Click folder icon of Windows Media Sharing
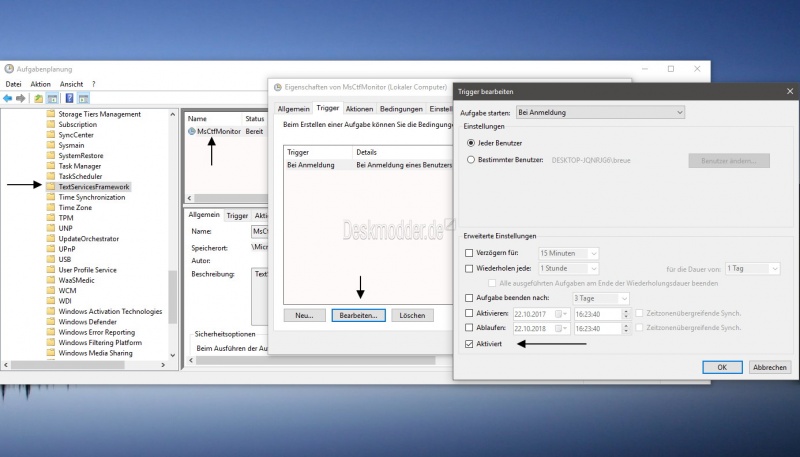The image size is (800, 457). click(x=51, y=352)
